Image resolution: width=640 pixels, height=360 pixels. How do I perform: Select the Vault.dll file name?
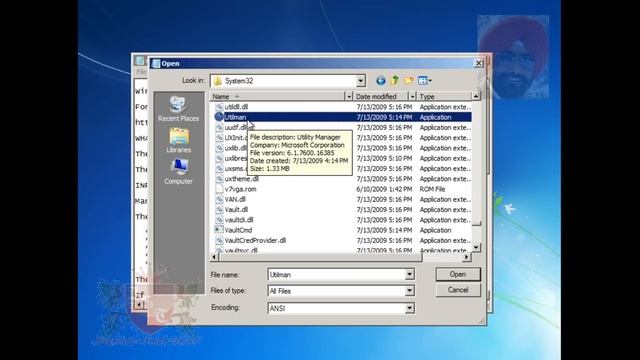[236, 209]
